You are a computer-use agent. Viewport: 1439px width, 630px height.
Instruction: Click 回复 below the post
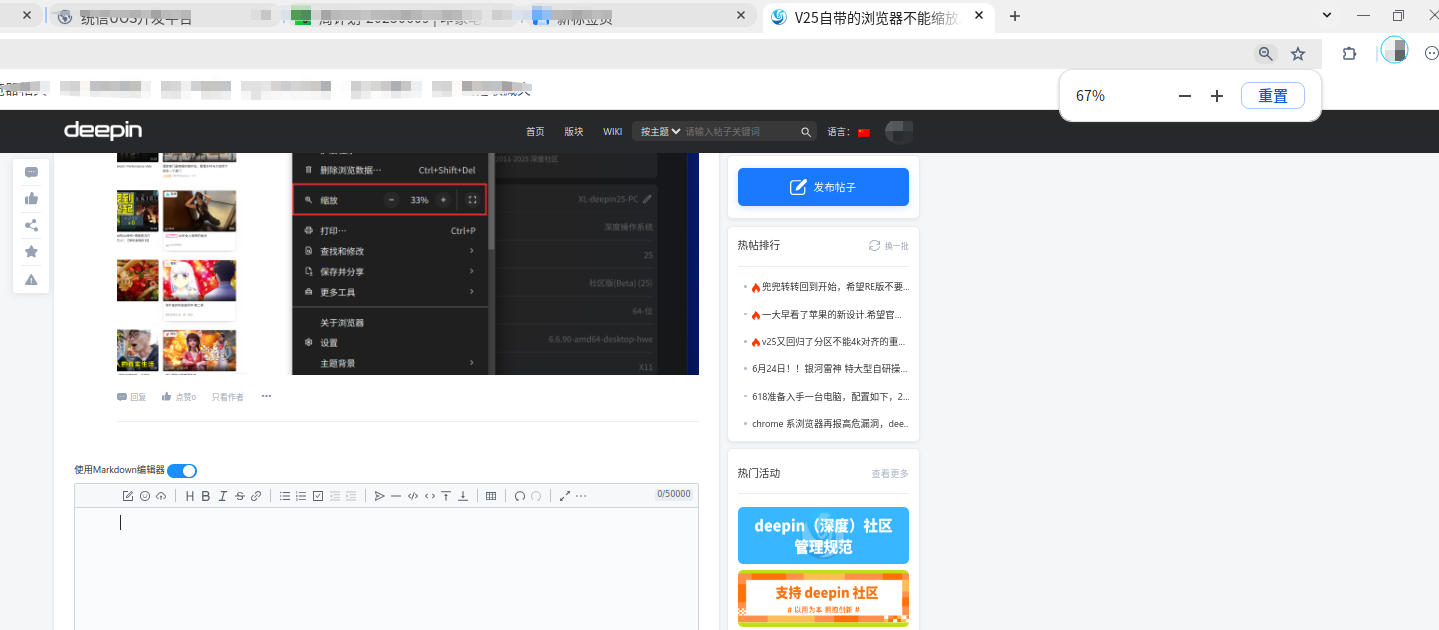[131, 397]
